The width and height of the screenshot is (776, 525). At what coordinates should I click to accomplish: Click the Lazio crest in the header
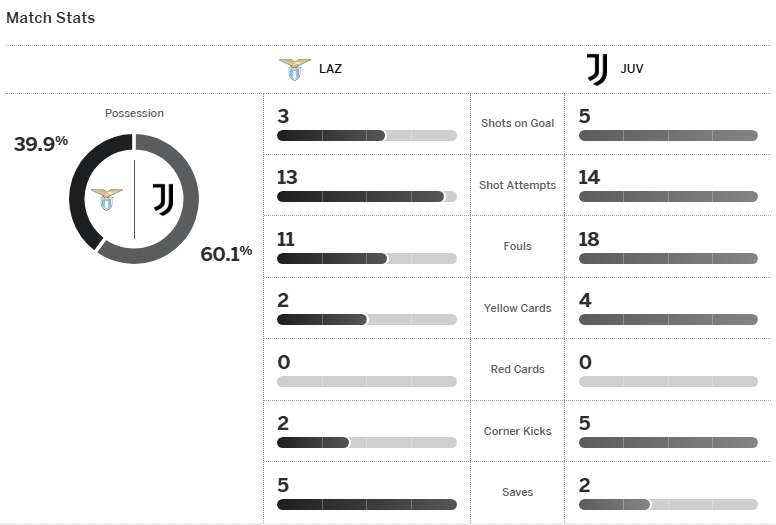tap(294, 69)
